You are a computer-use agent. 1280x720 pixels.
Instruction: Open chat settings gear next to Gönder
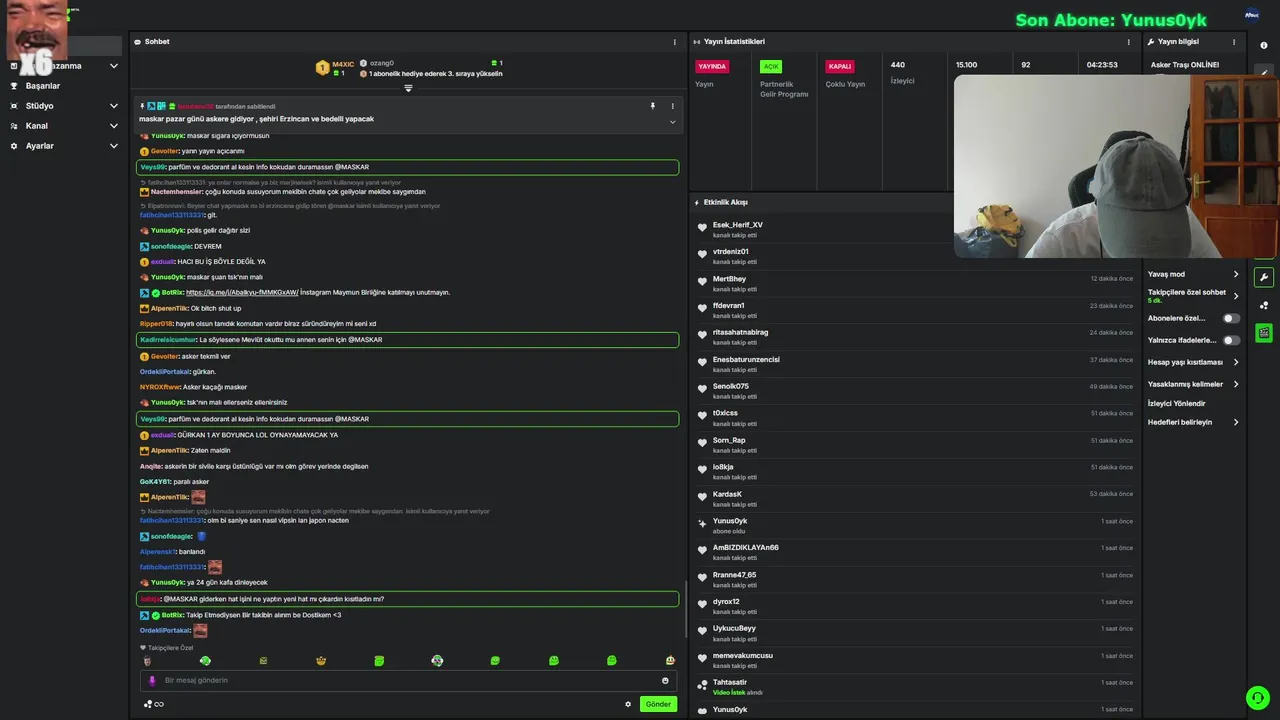coord(628,704)
